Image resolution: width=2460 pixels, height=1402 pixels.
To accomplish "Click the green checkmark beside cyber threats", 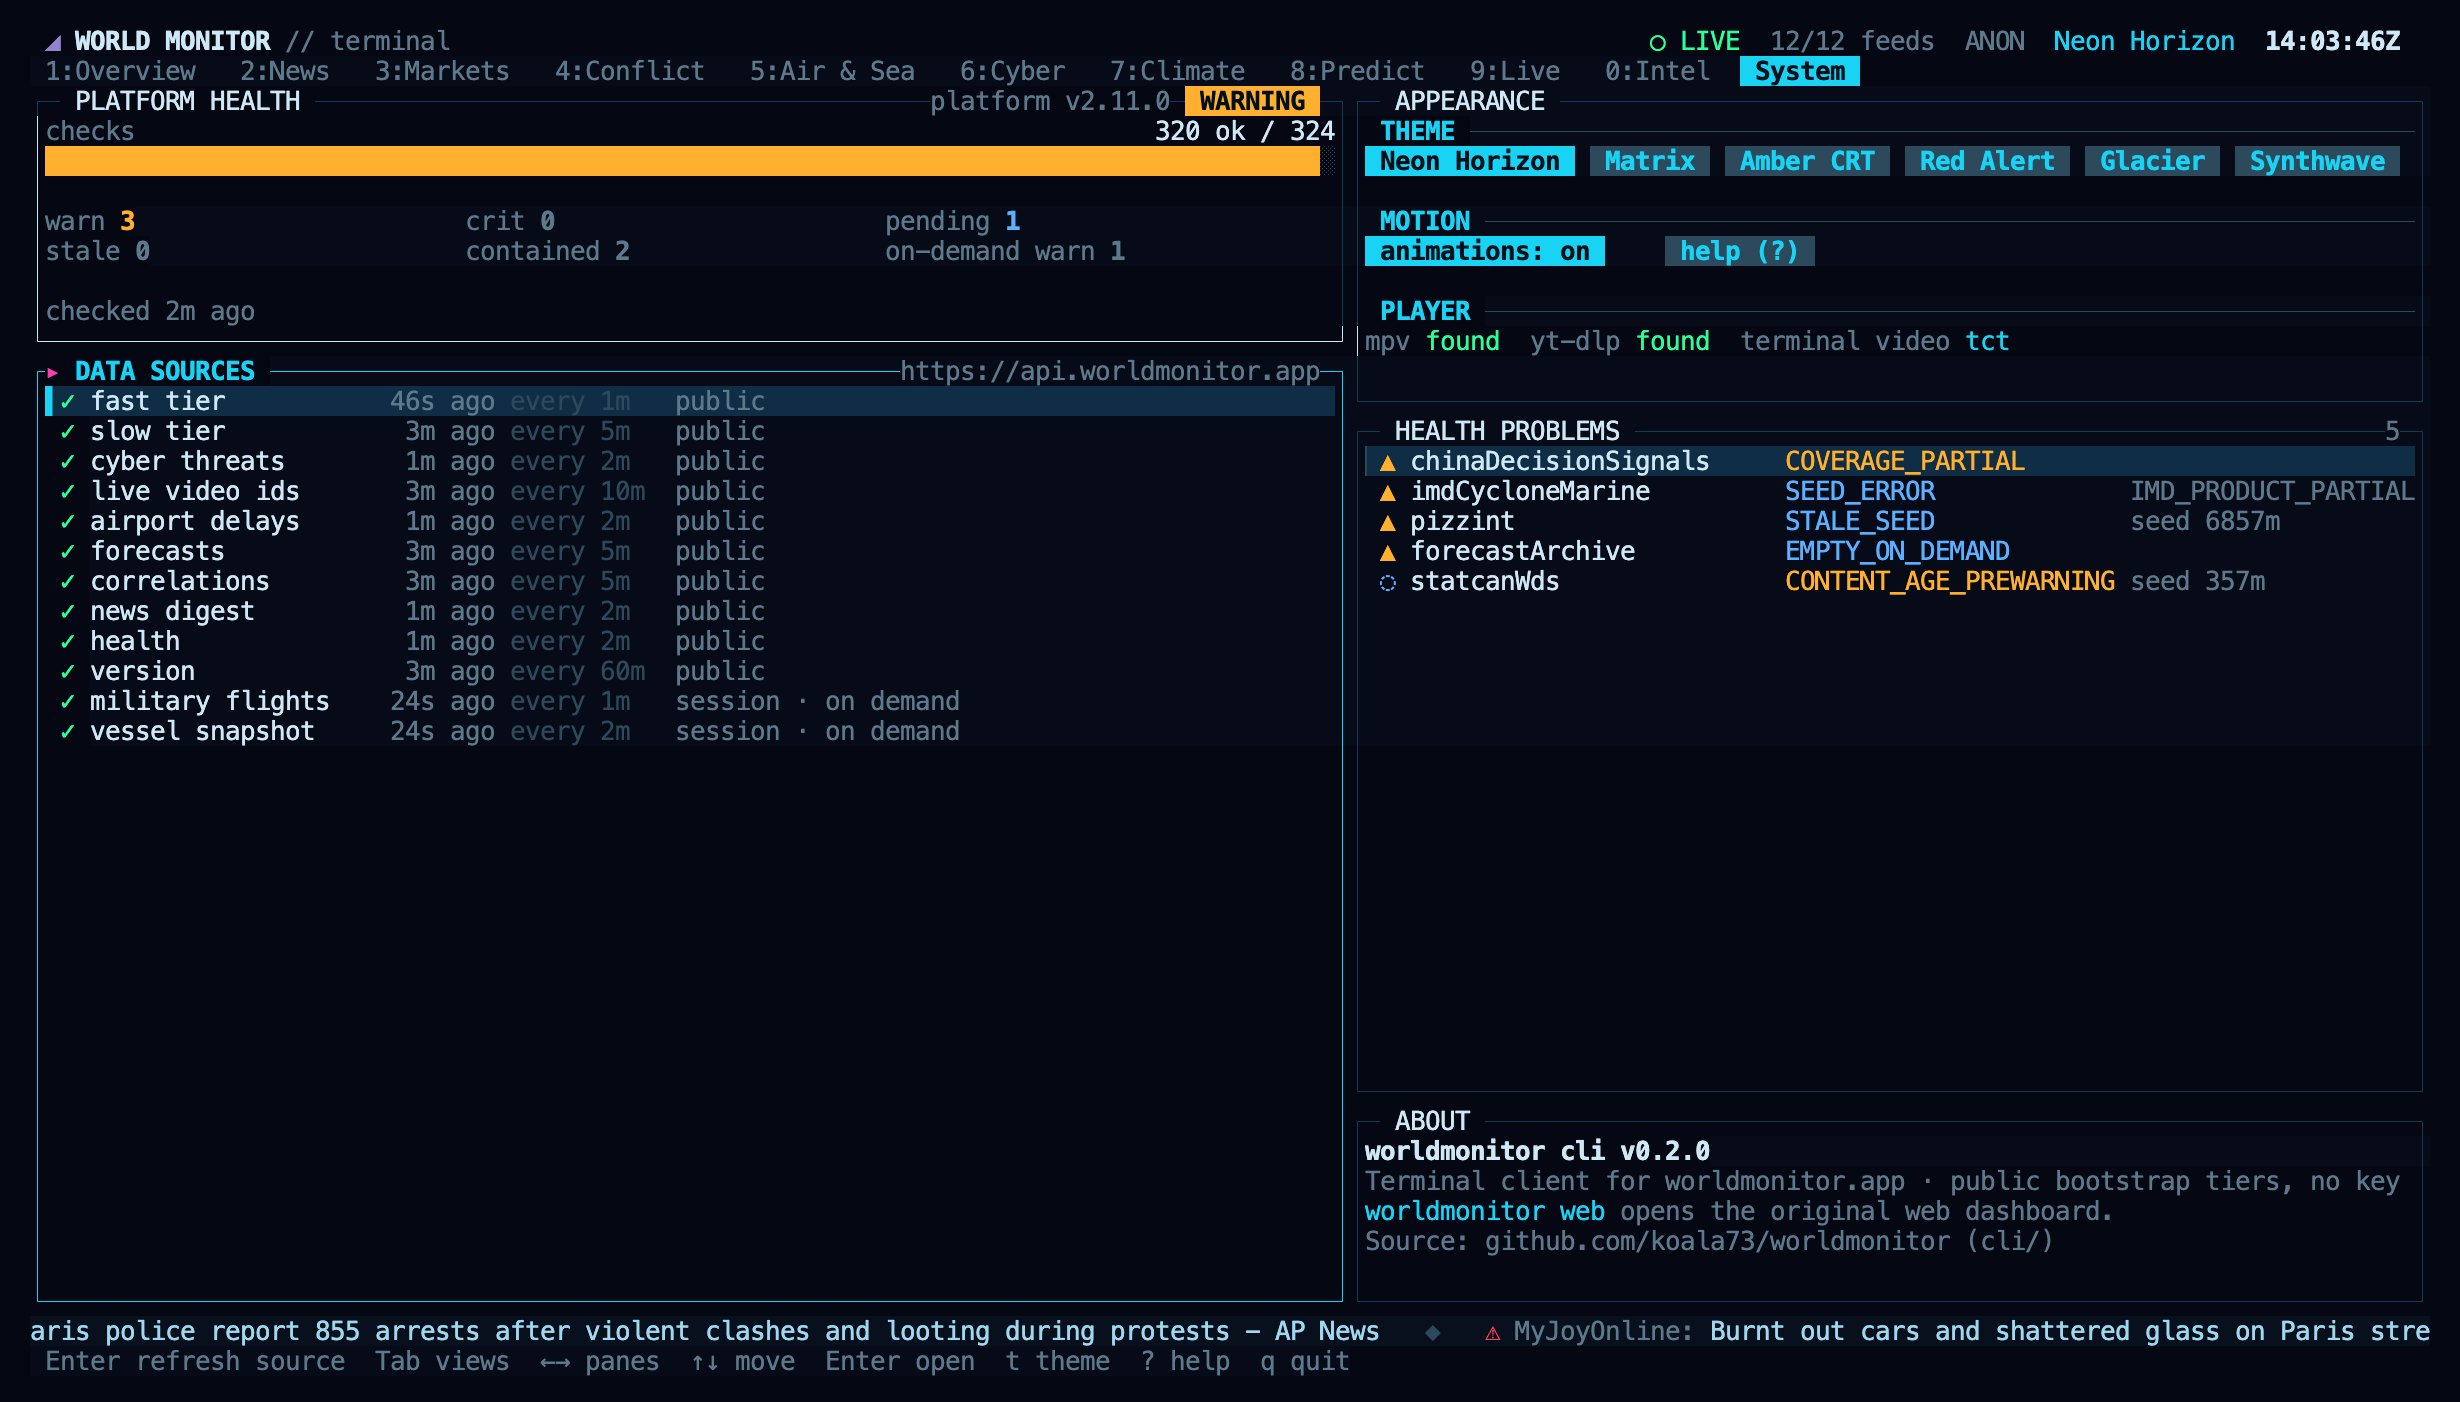I will (68, 461).
